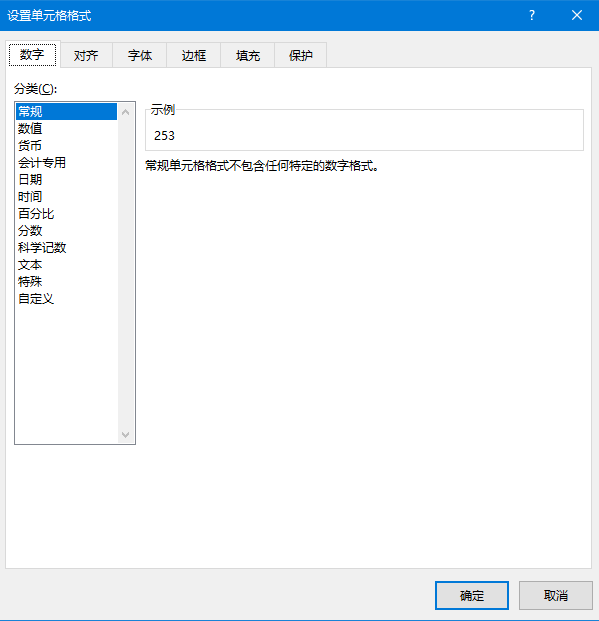The width and height of the screenshot is (599, 621).
Task: Select 常规 in the category list
Action: tap(66, 111)
